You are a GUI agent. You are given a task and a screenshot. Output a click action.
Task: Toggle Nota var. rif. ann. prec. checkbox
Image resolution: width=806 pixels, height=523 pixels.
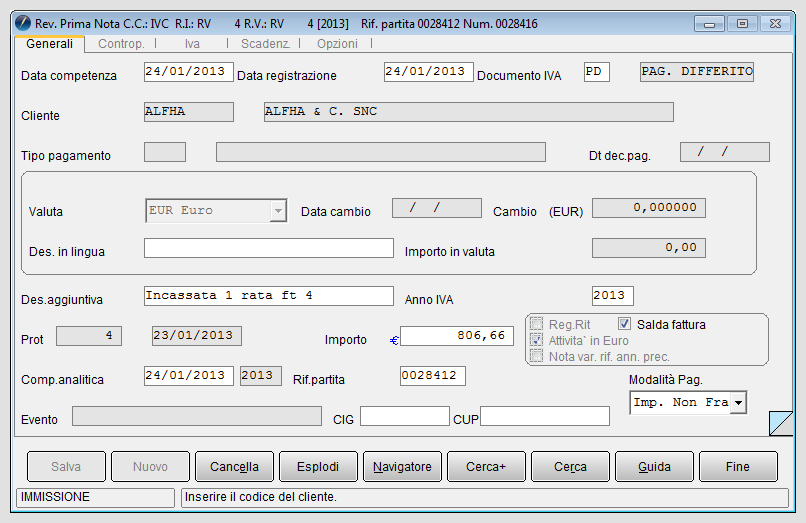pos(536,356)
